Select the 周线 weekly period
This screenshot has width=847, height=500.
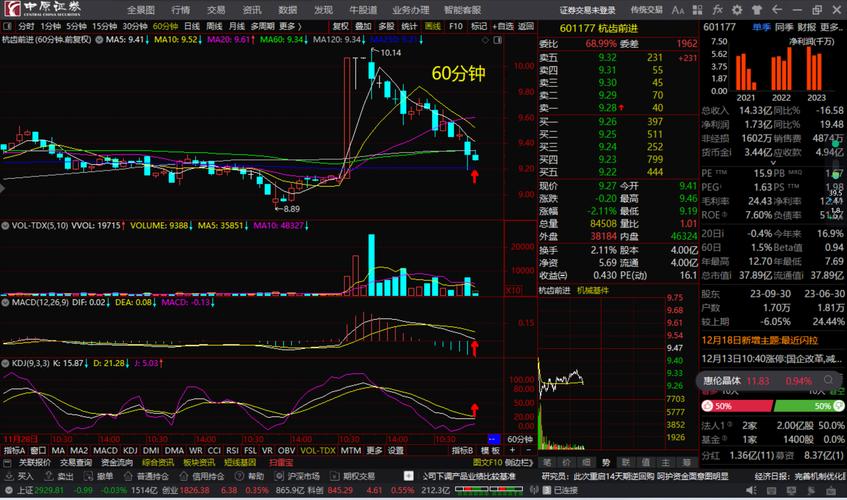coord(214,26)
